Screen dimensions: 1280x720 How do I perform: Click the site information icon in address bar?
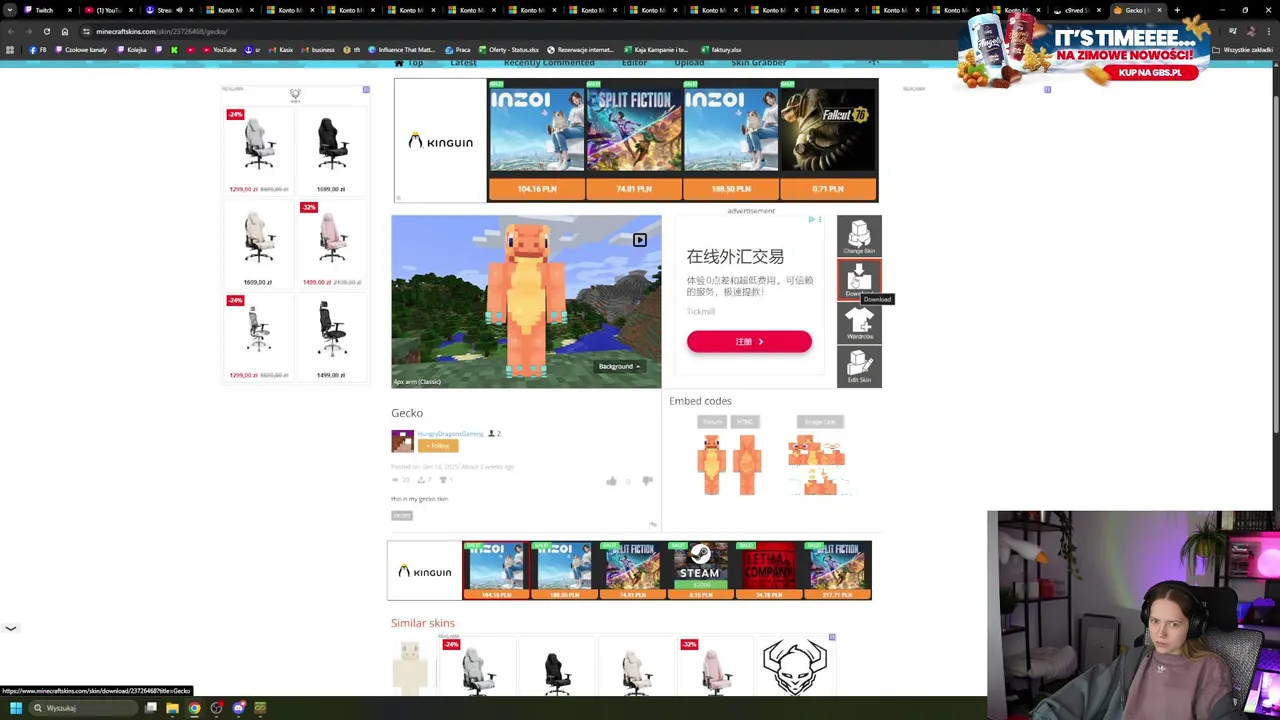pyautogui.click(x=86, y=31)
